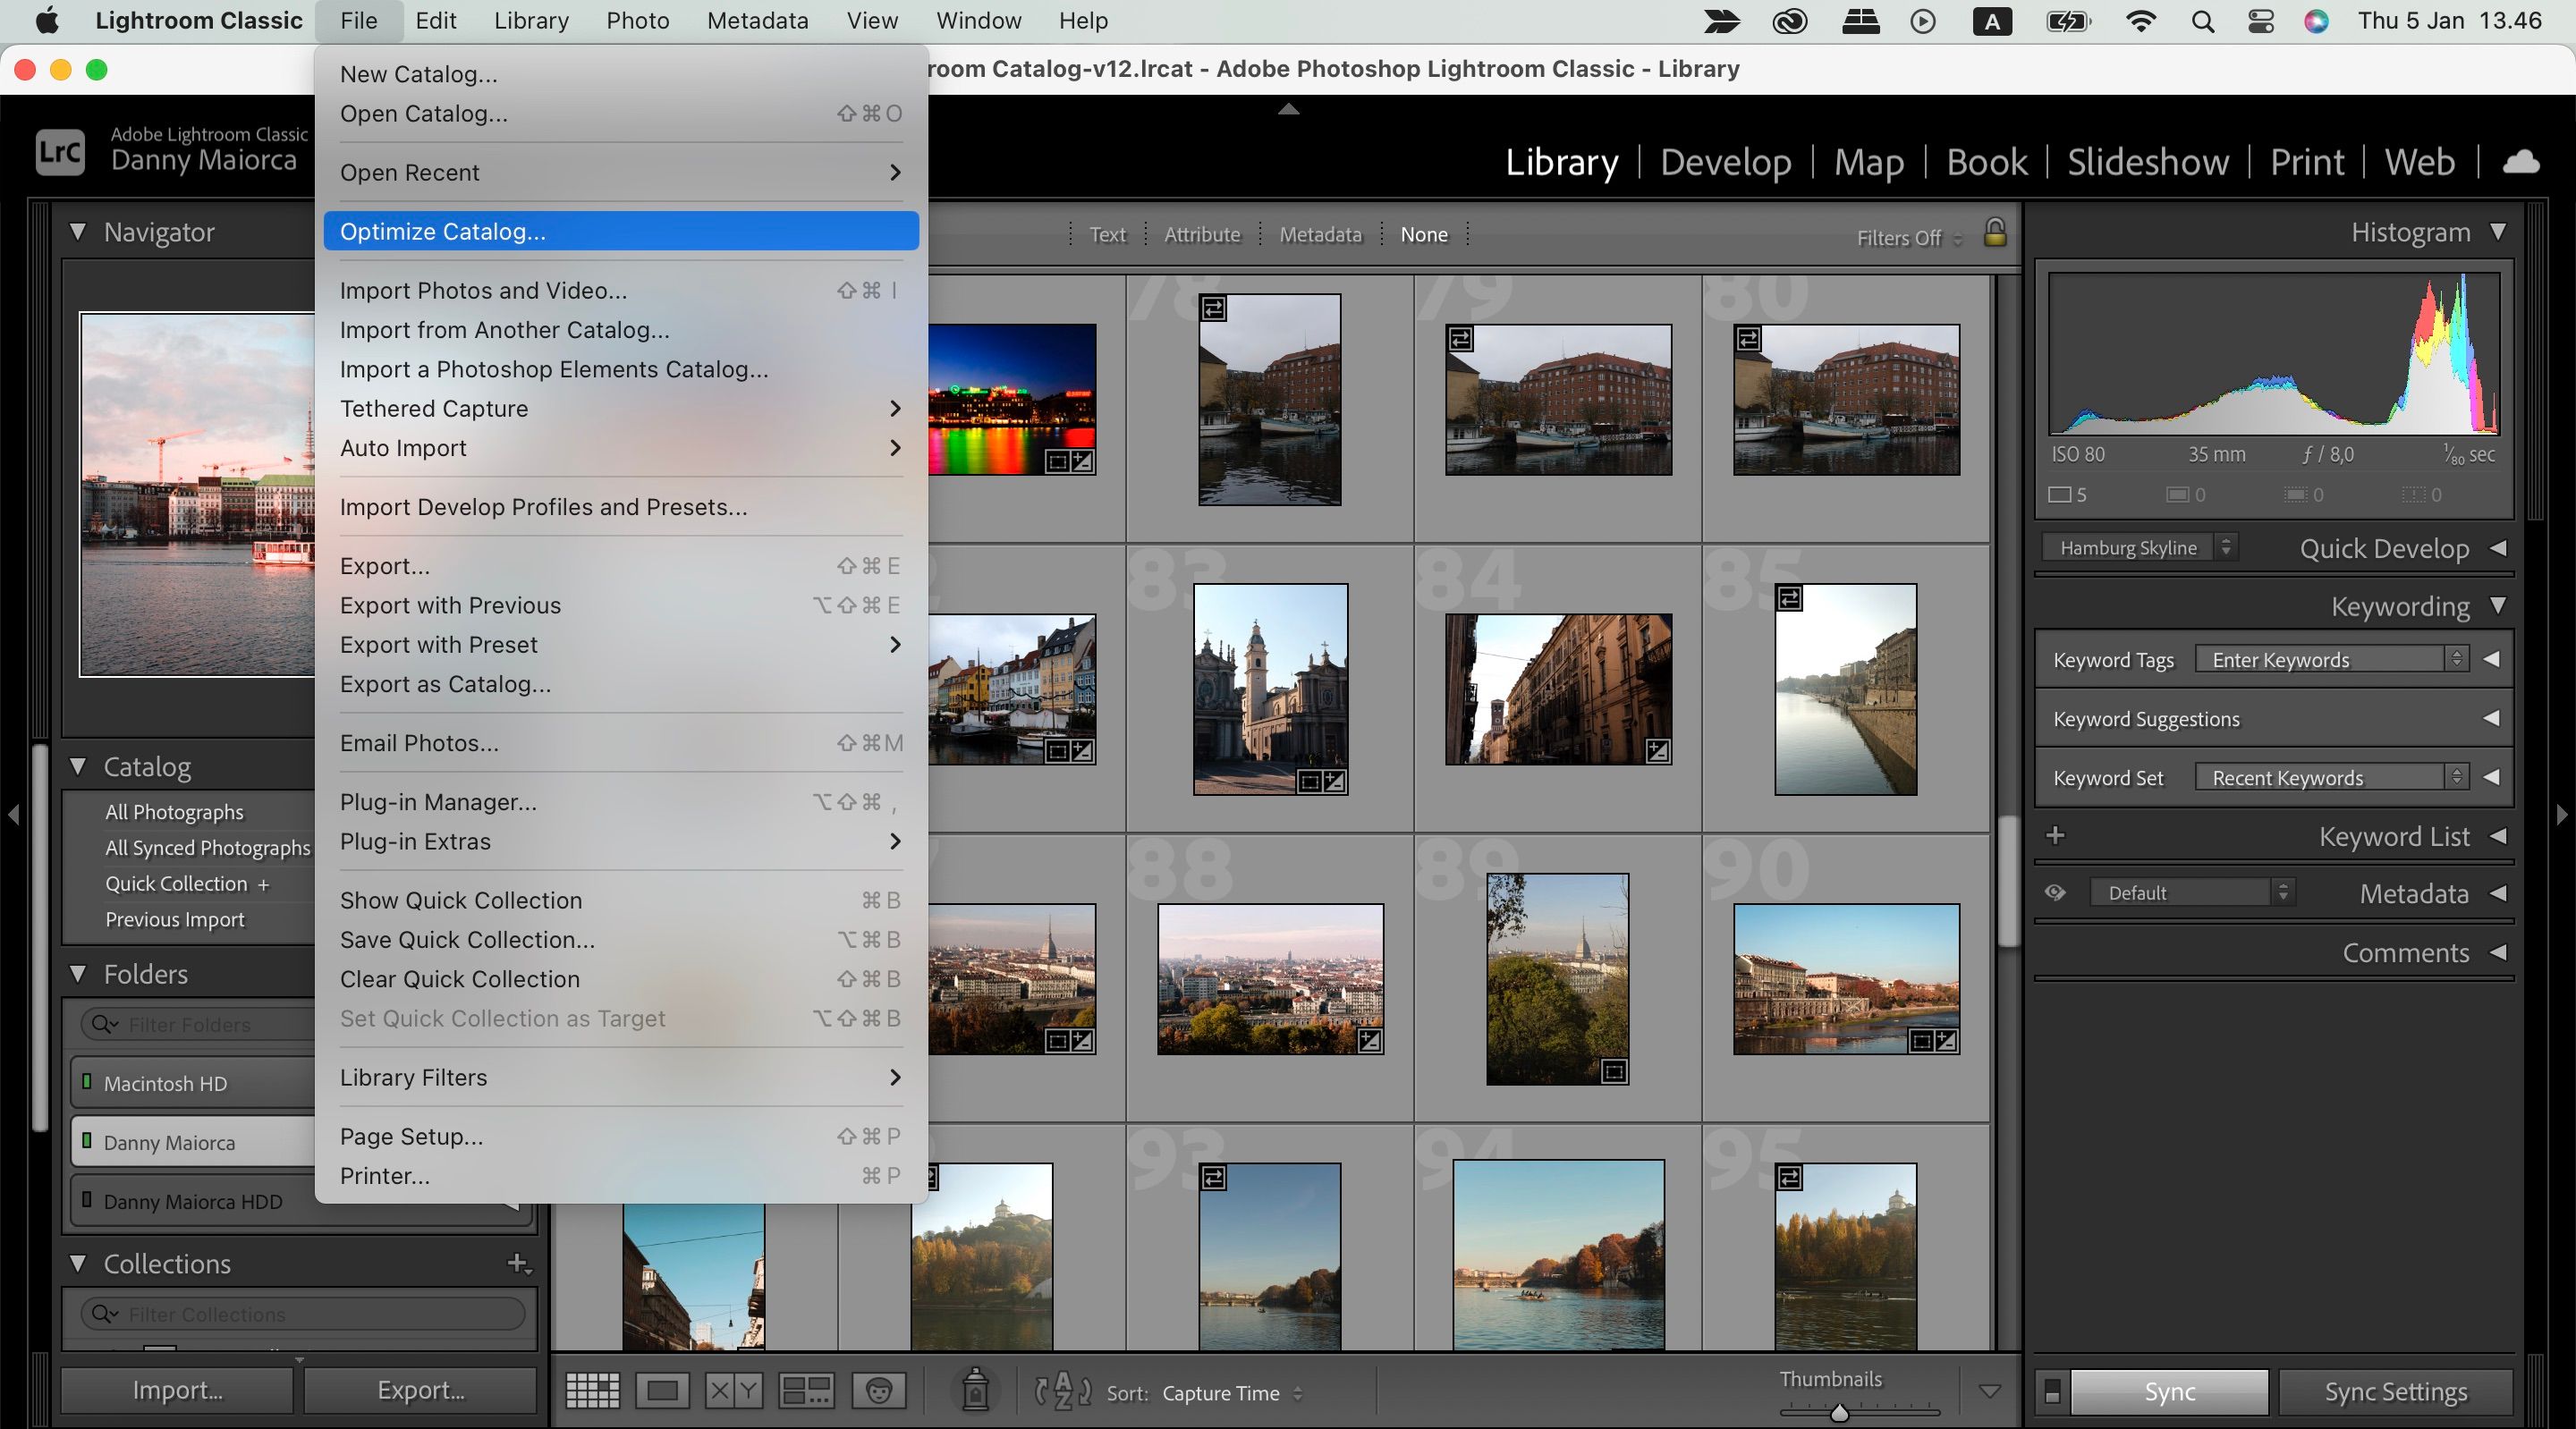This screenshot has height=1429, width=2576.
Task: Click the cloud sync status icon
Action: pos(2521,161)
